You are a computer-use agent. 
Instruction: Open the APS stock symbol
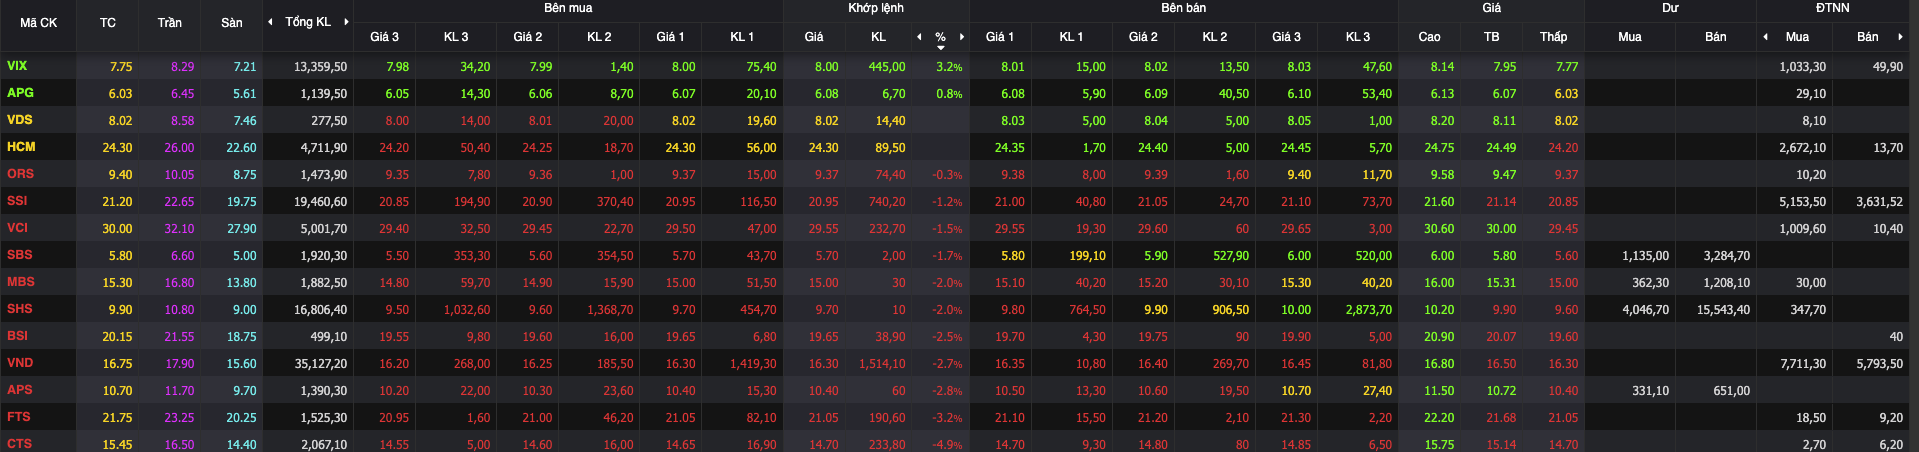click(x=19, y=390)
